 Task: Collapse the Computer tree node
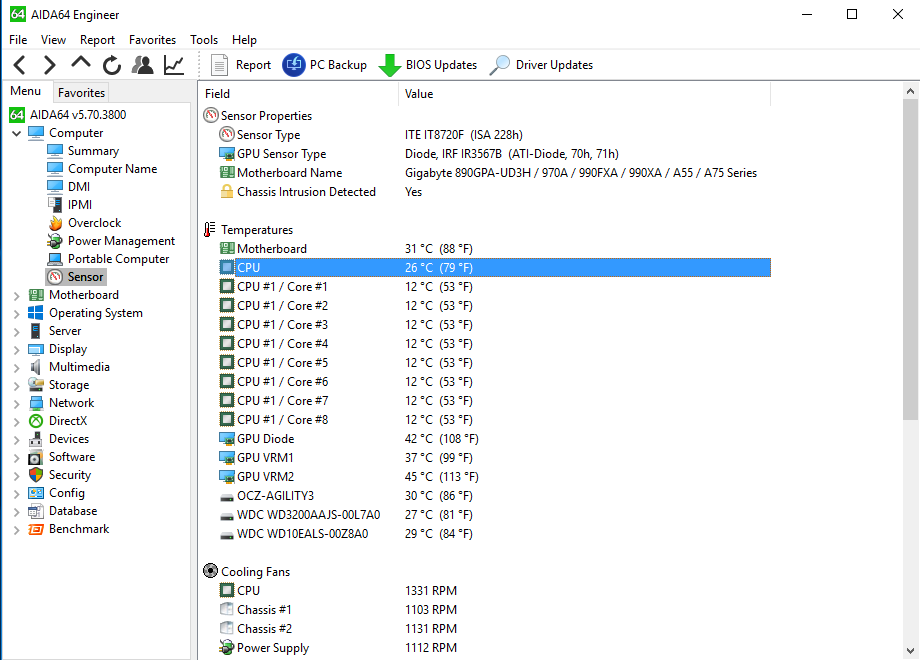pos(16,133)
